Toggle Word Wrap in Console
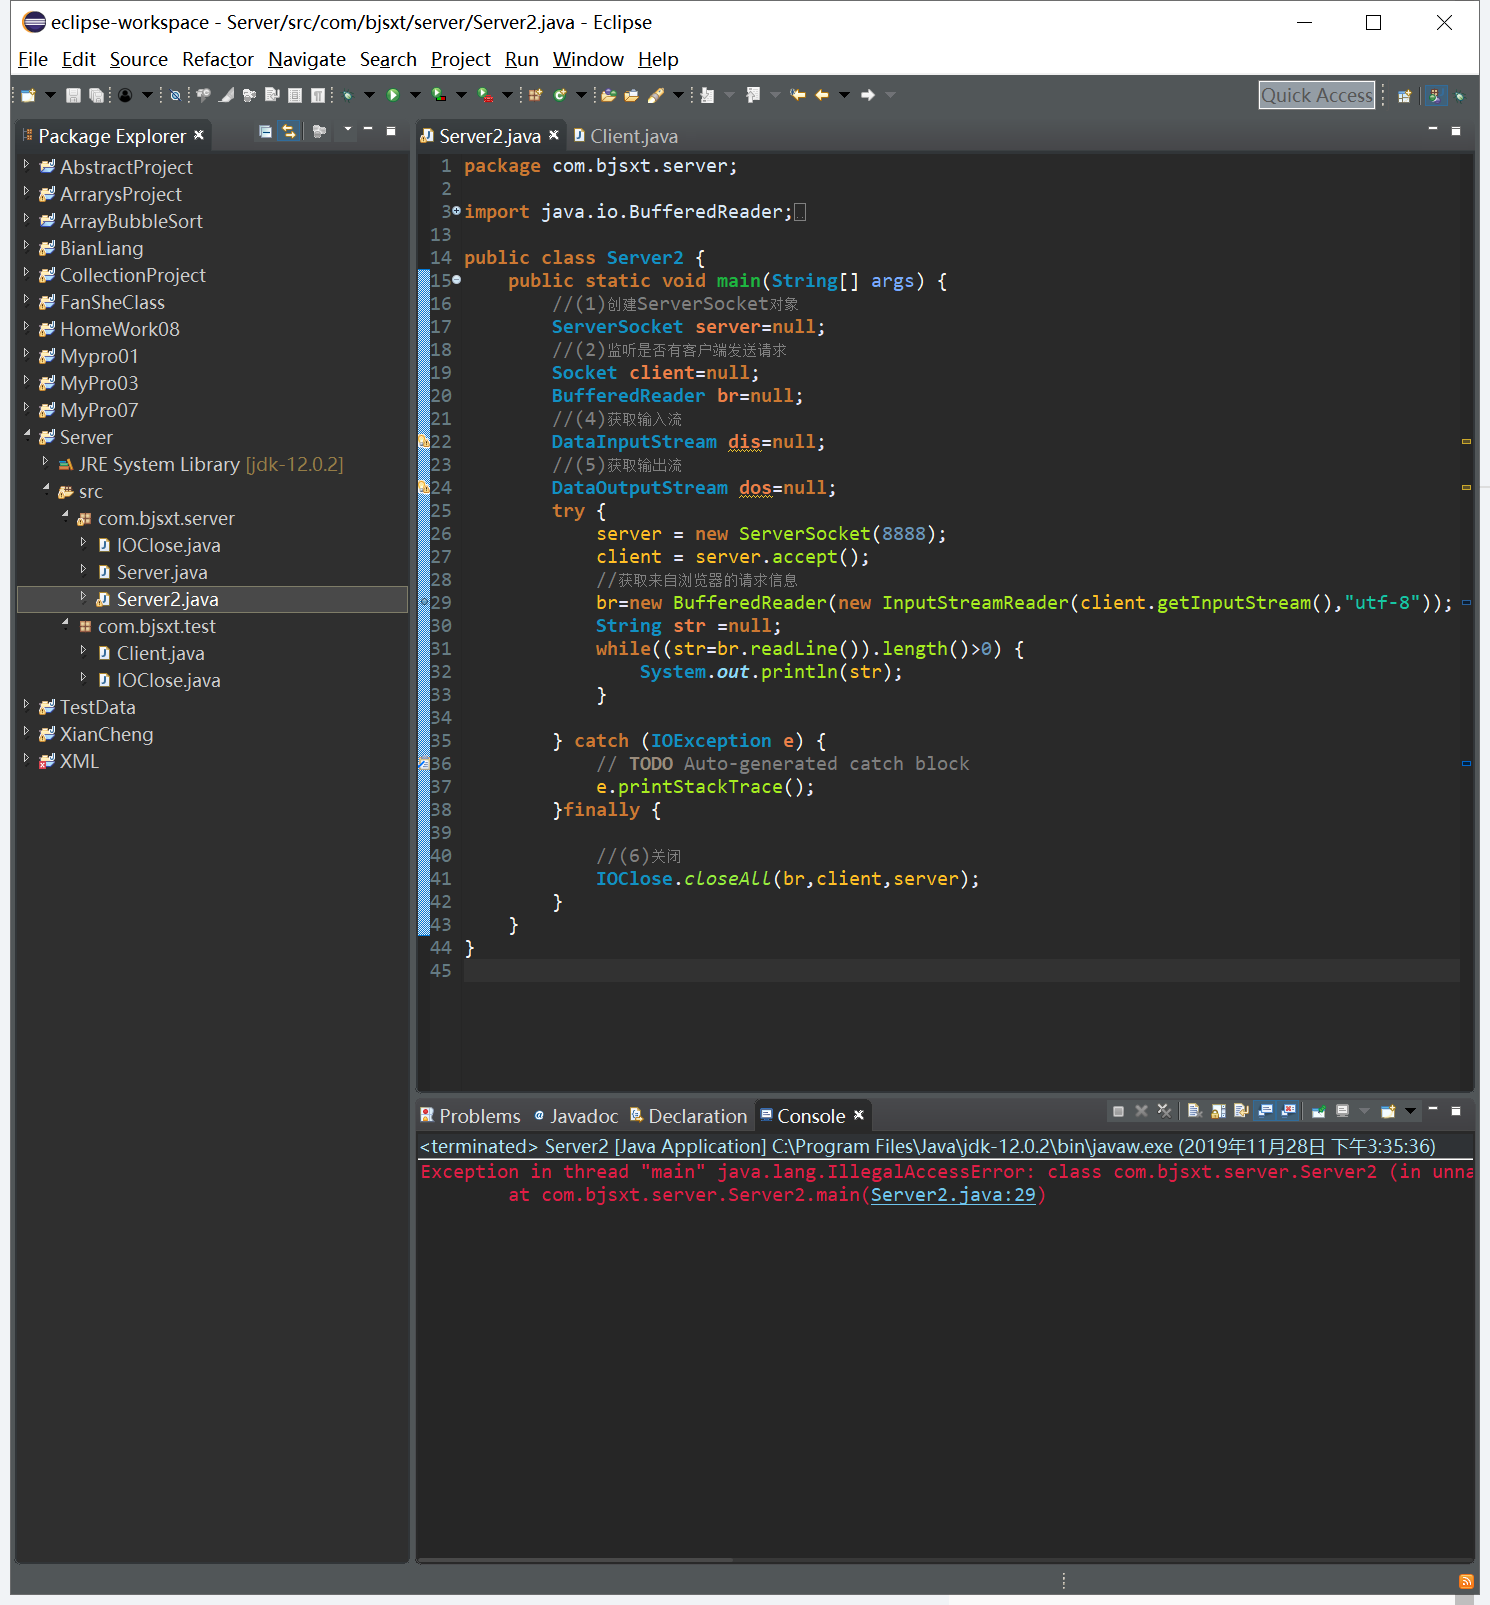The image size is (1490, 1605). coord(1241,1111)
